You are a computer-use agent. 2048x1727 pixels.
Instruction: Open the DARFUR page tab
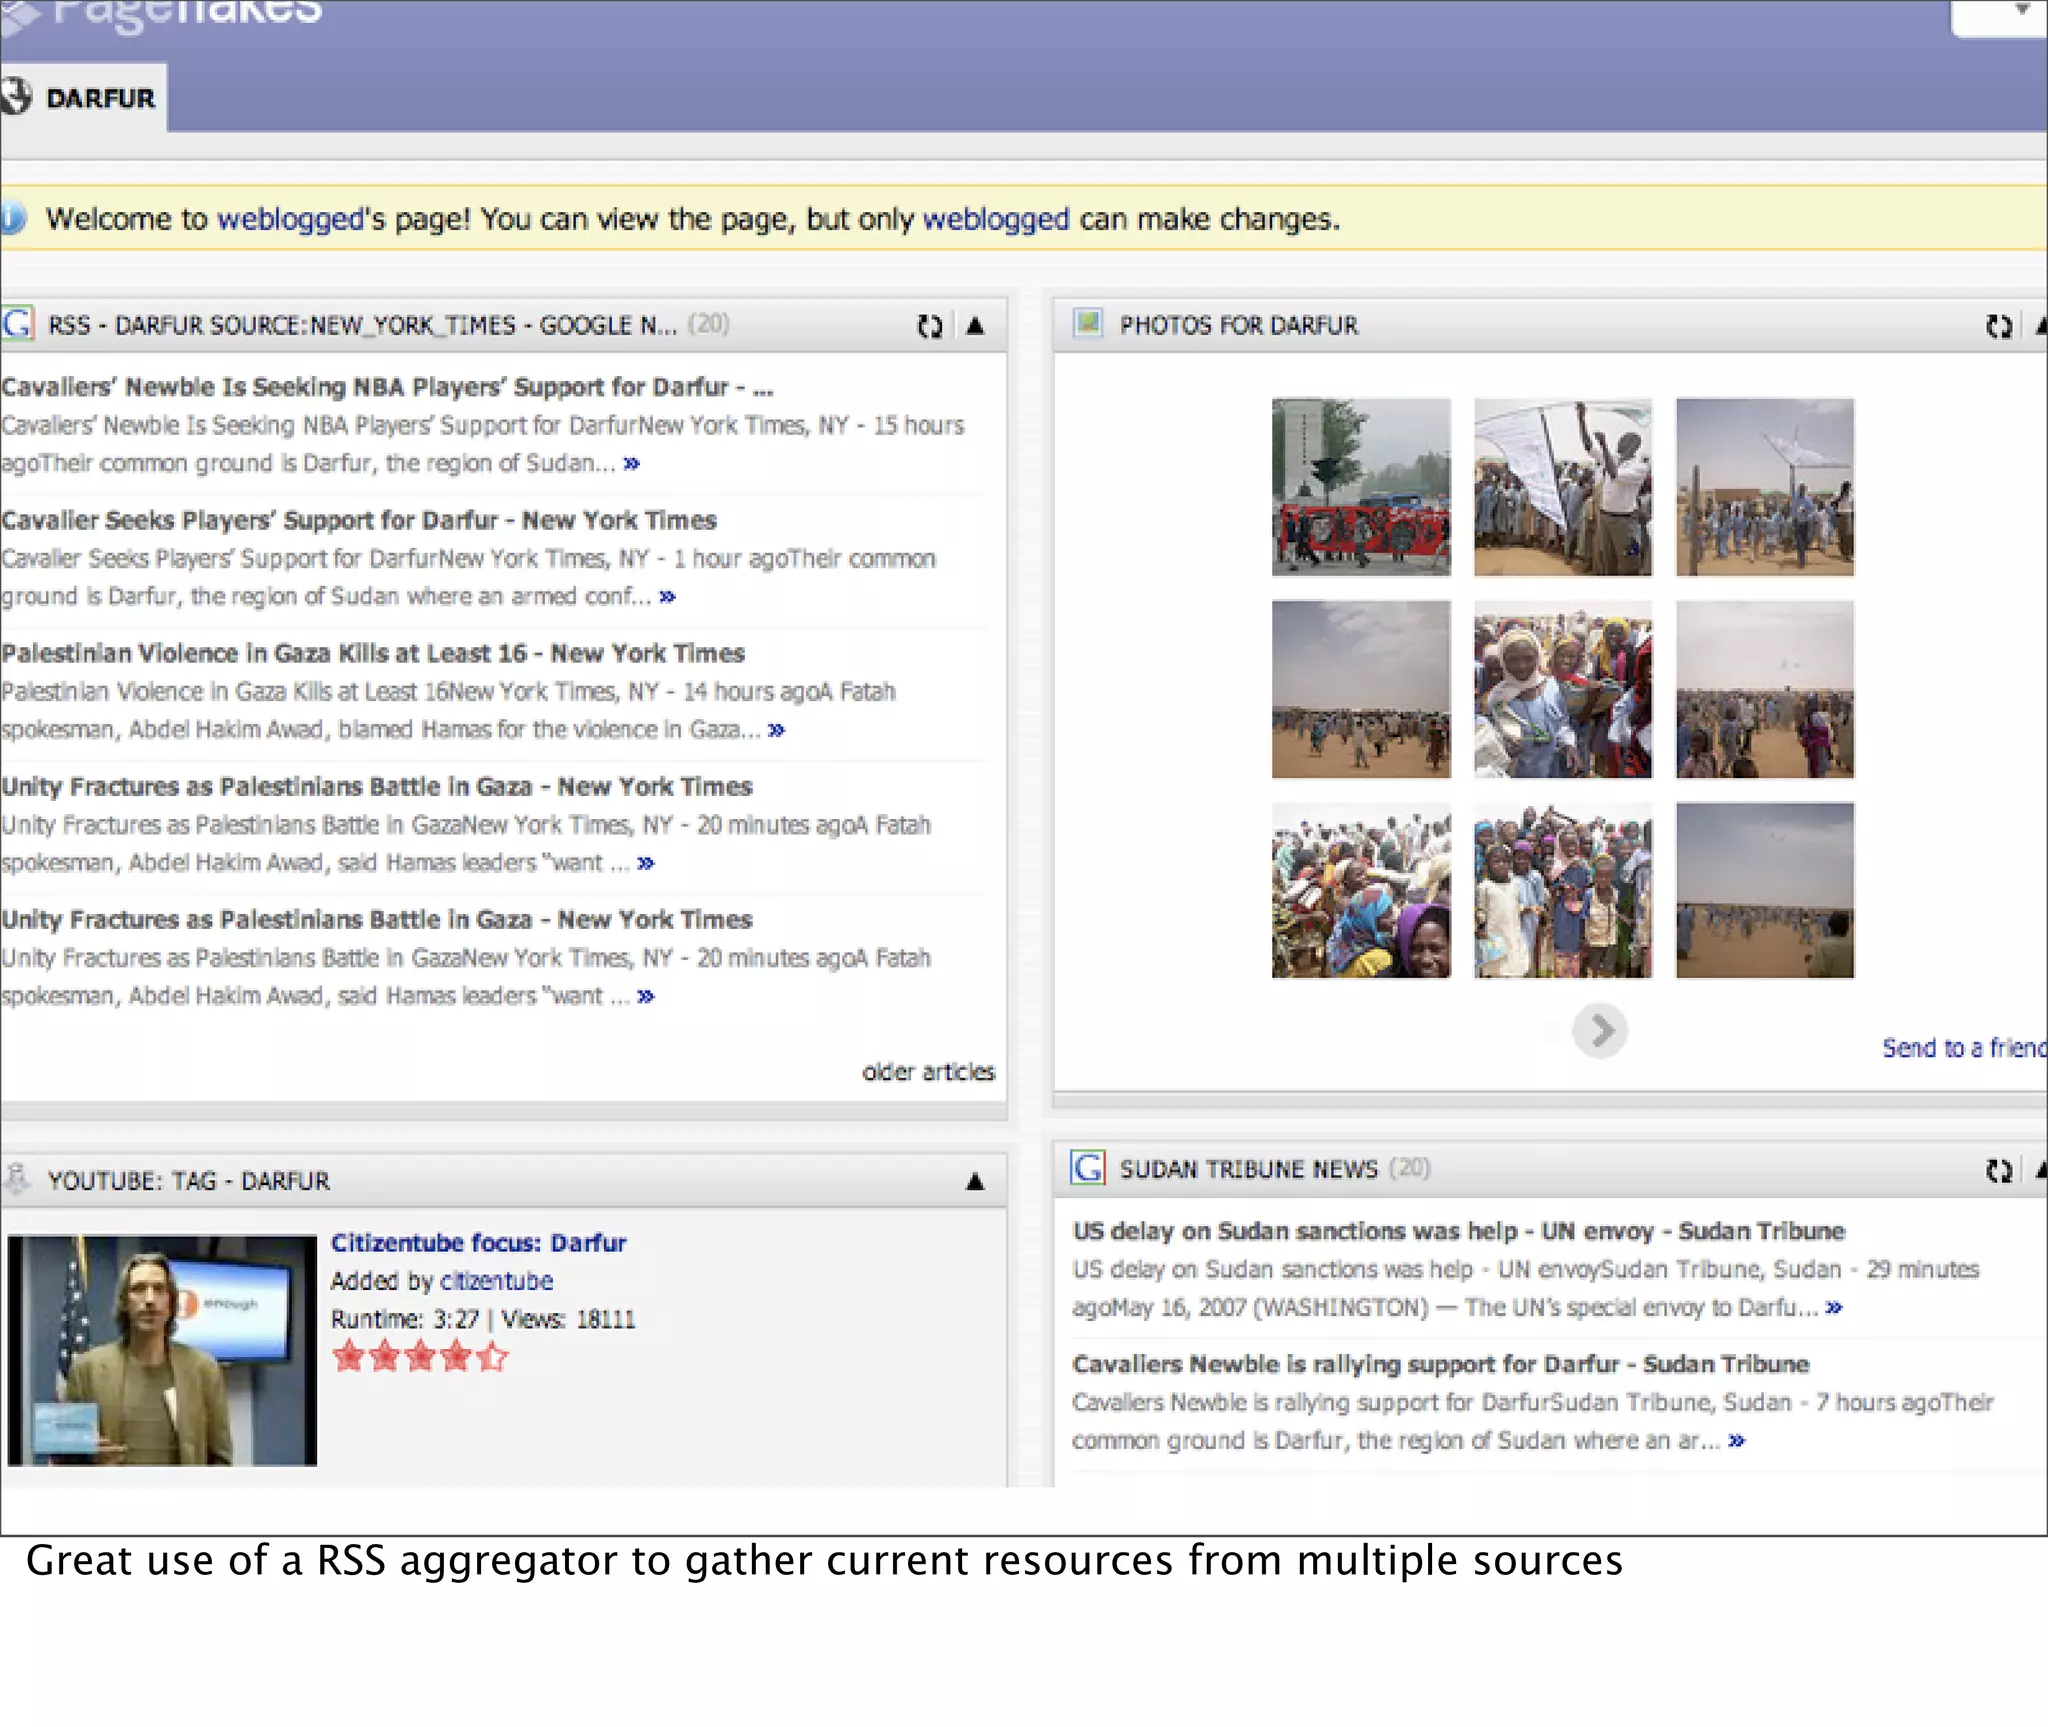(x=82, y=98)
